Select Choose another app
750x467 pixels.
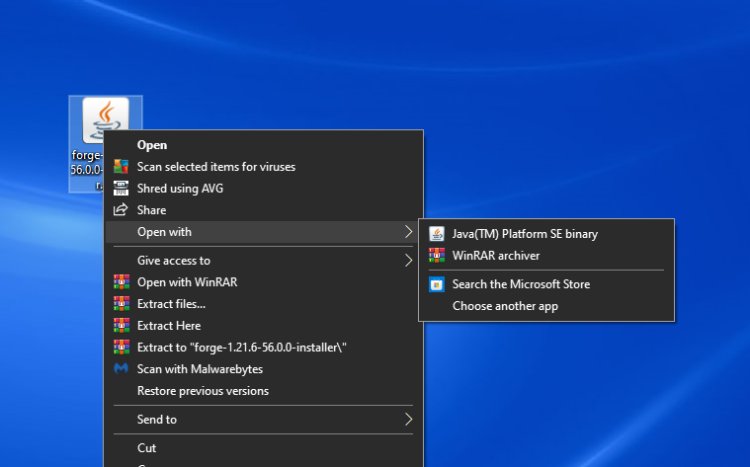(546, 306)
